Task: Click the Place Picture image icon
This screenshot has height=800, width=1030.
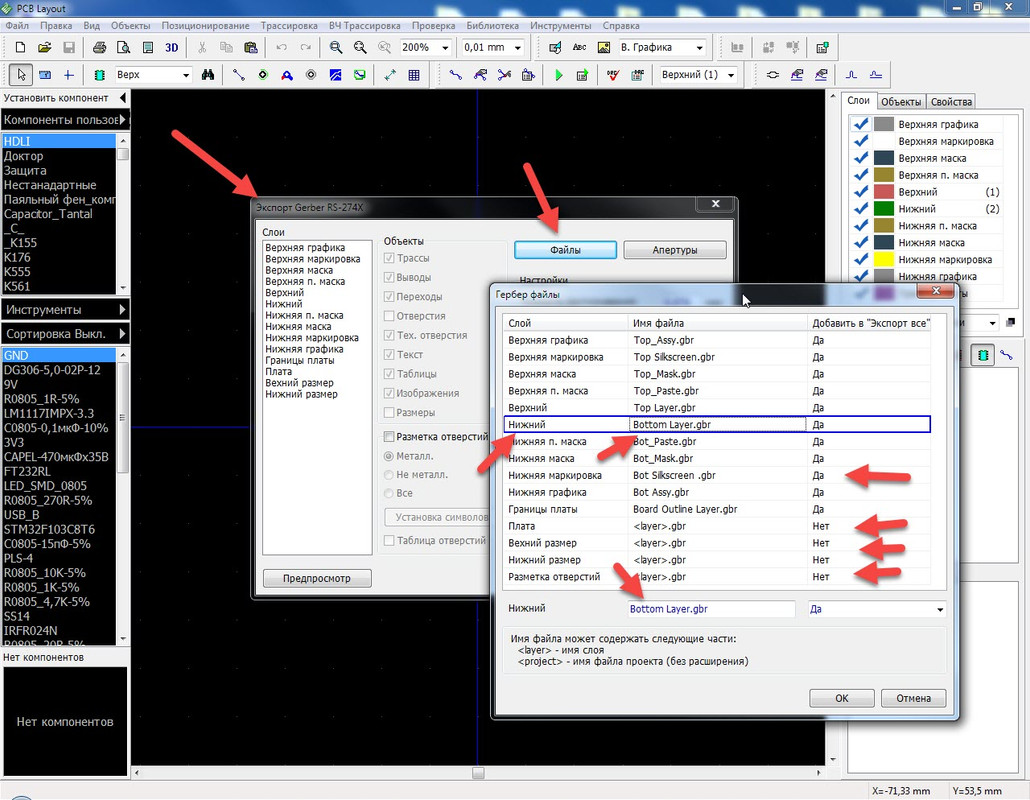Action: click(604, 47)
